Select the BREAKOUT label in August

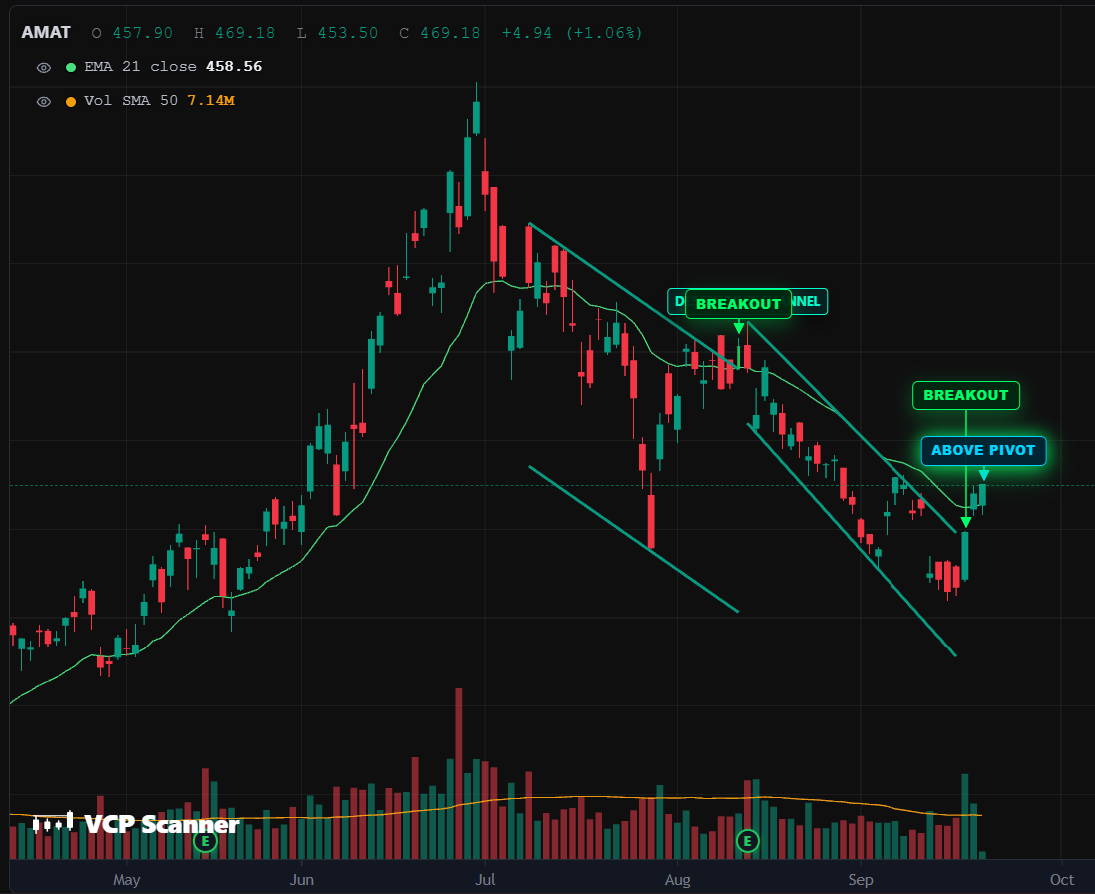(738, 304)
